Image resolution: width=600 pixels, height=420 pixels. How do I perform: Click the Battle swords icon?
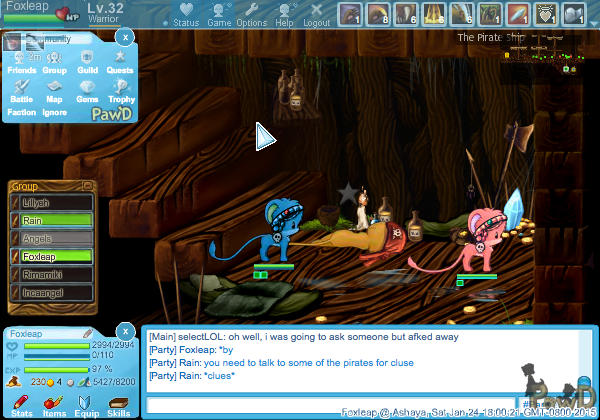click(x=21, y=92)
